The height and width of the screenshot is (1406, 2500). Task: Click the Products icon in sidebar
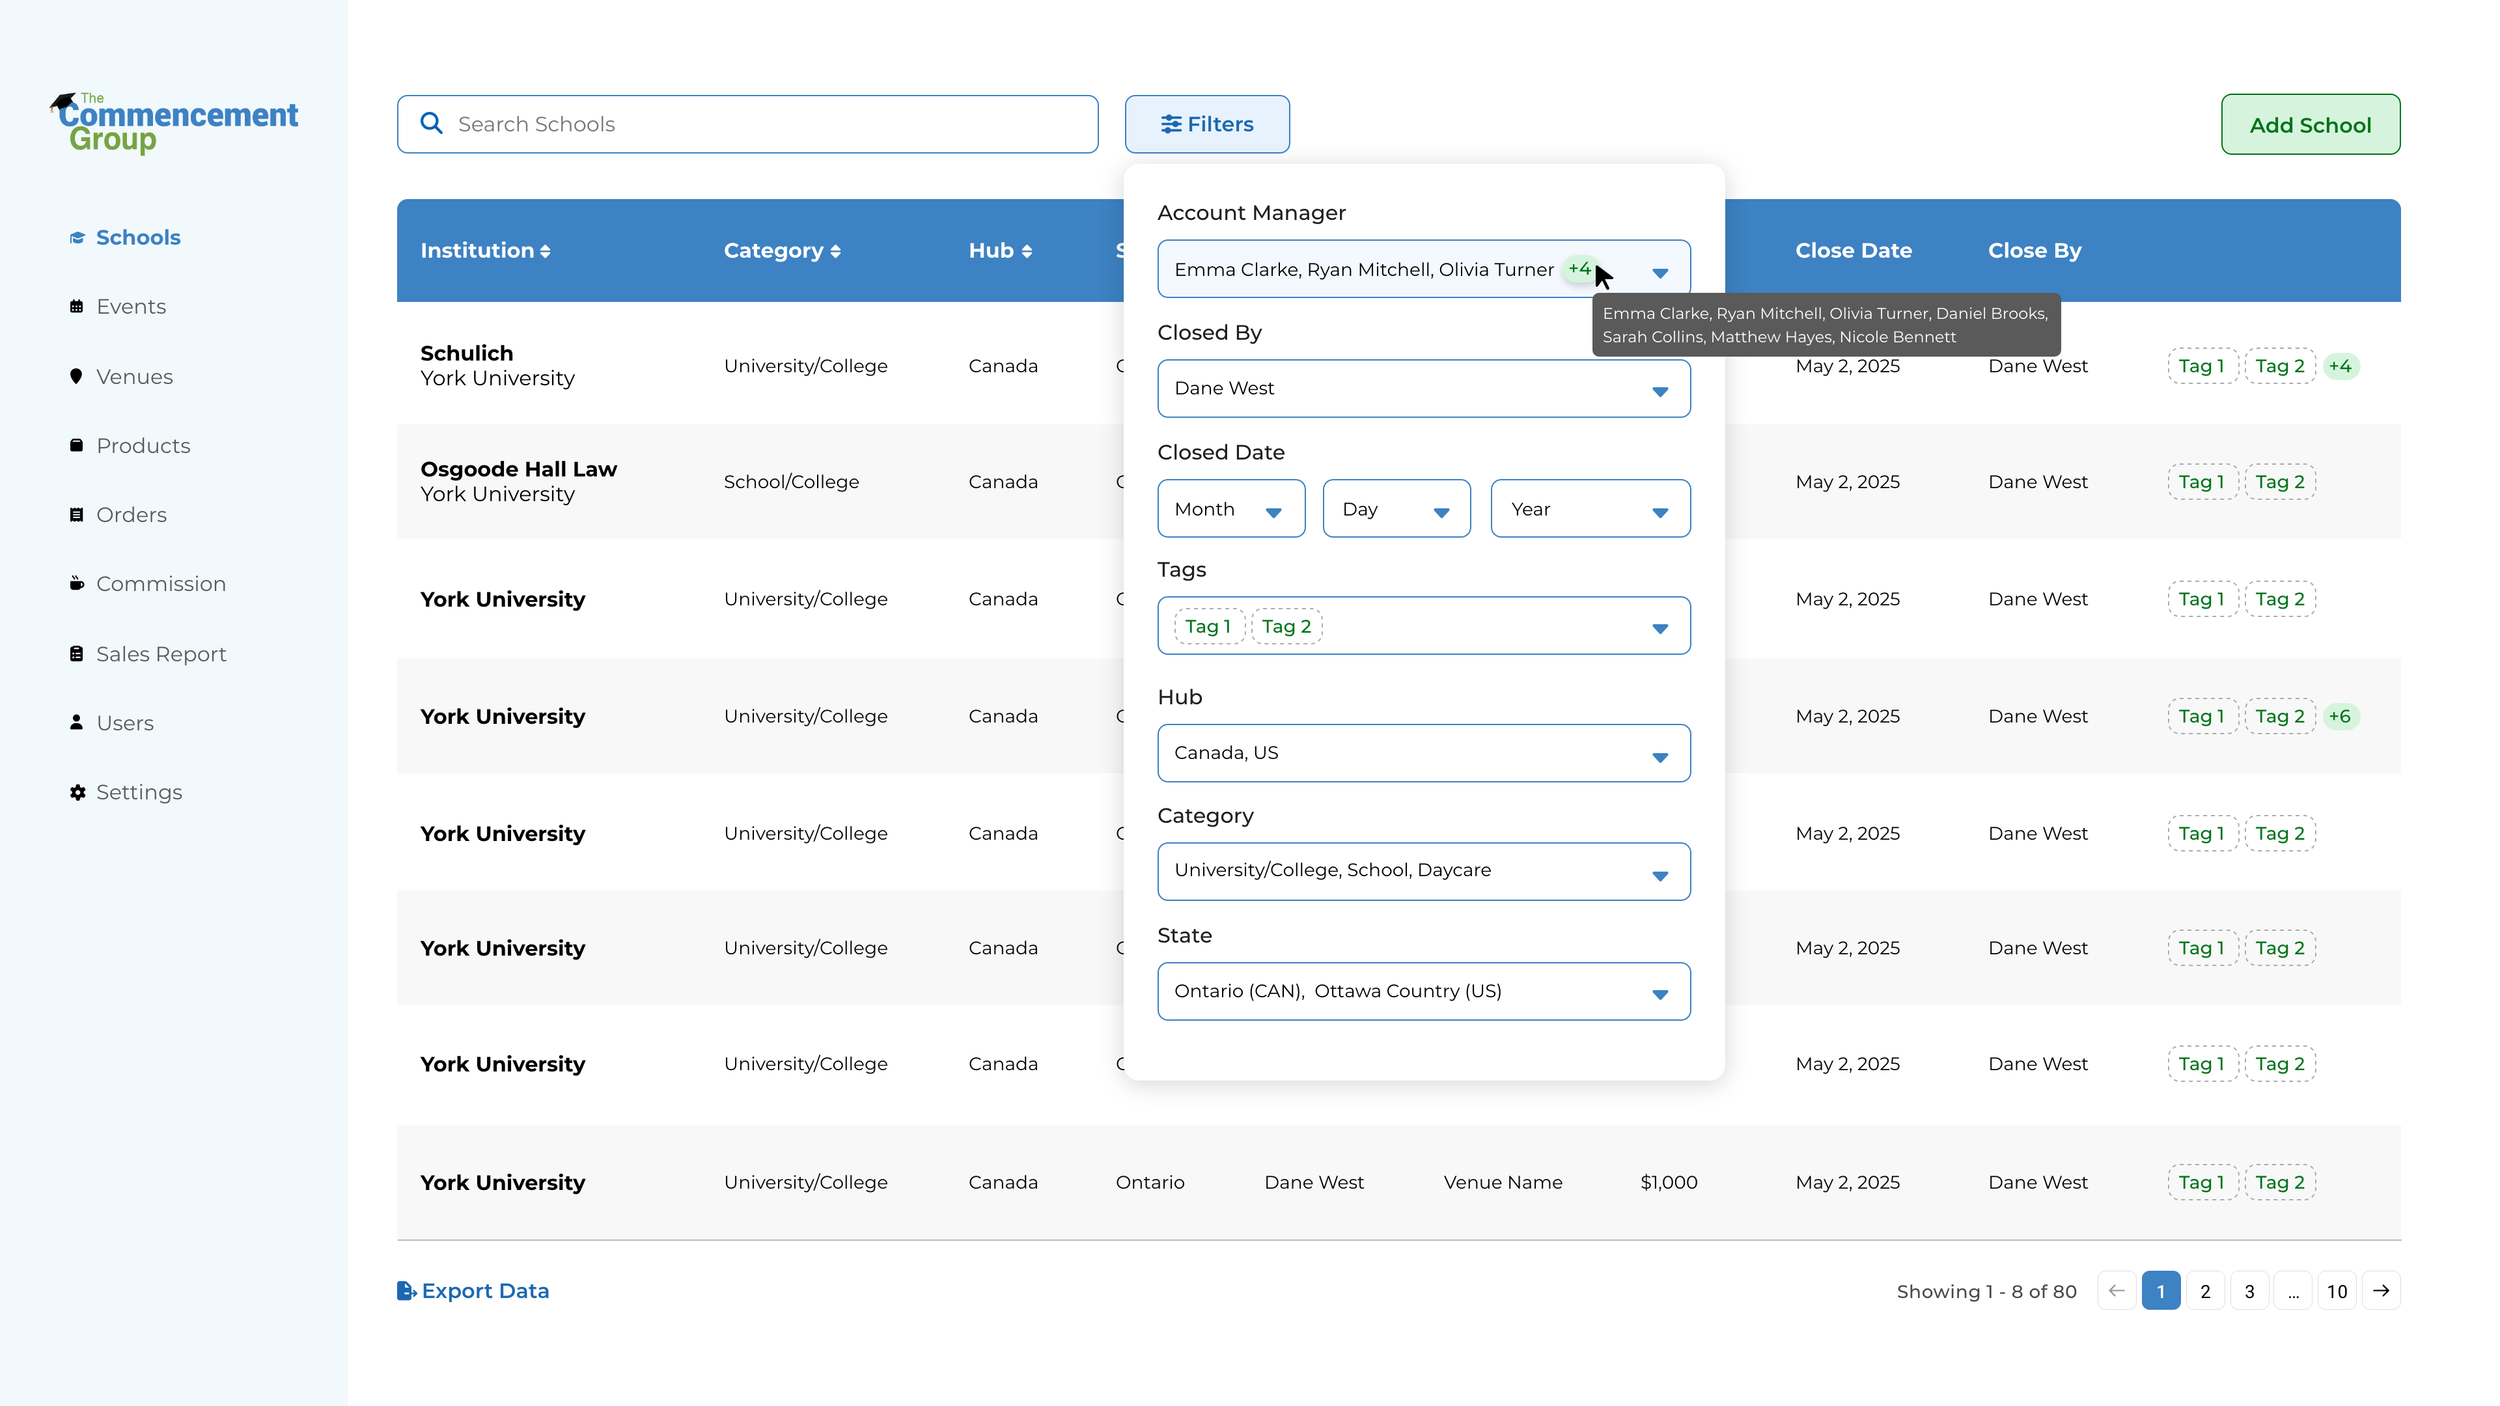click(76, 445)
